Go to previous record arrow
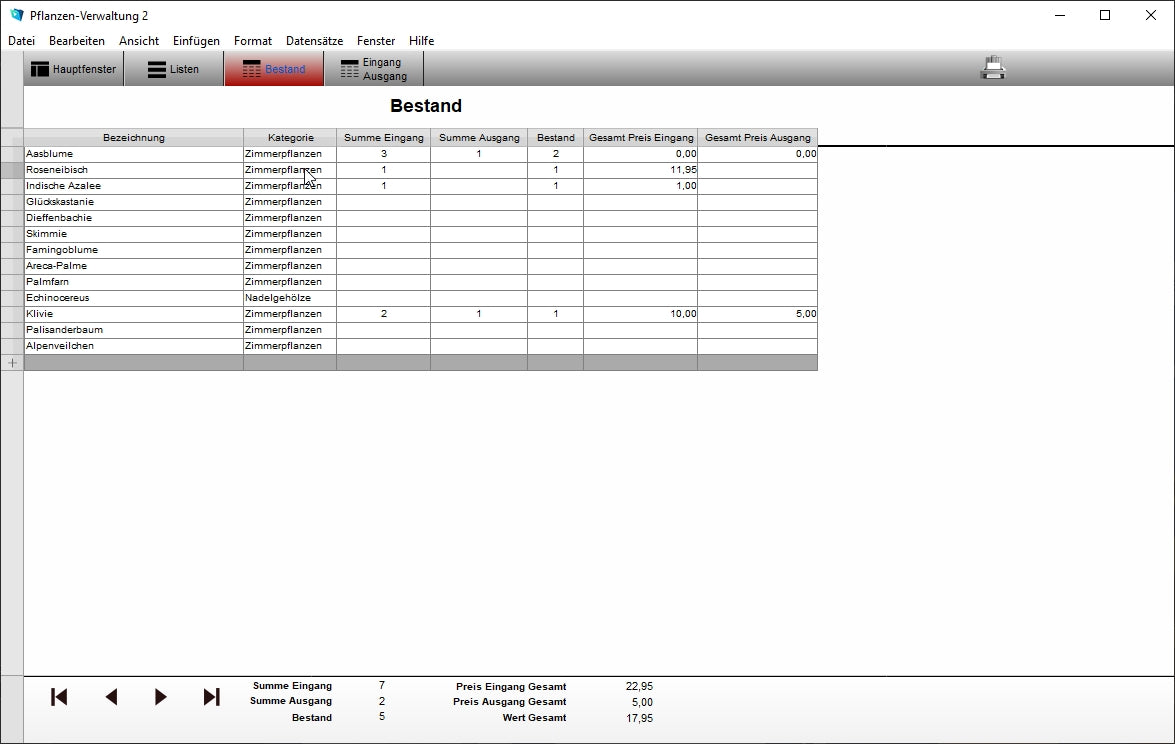Viewport: 1175px width, 744px height. pyautogui.click(x=111, y=697)
